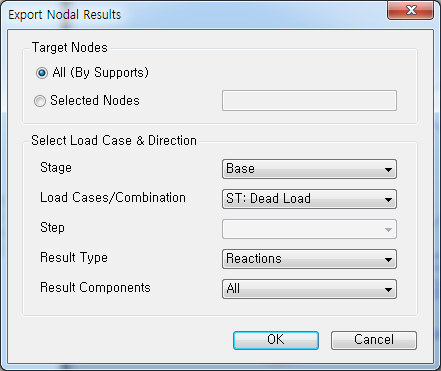This screenshot has width=441, height=371.
Task: Click the Selected Nodes label text
Action: [95, 101]
